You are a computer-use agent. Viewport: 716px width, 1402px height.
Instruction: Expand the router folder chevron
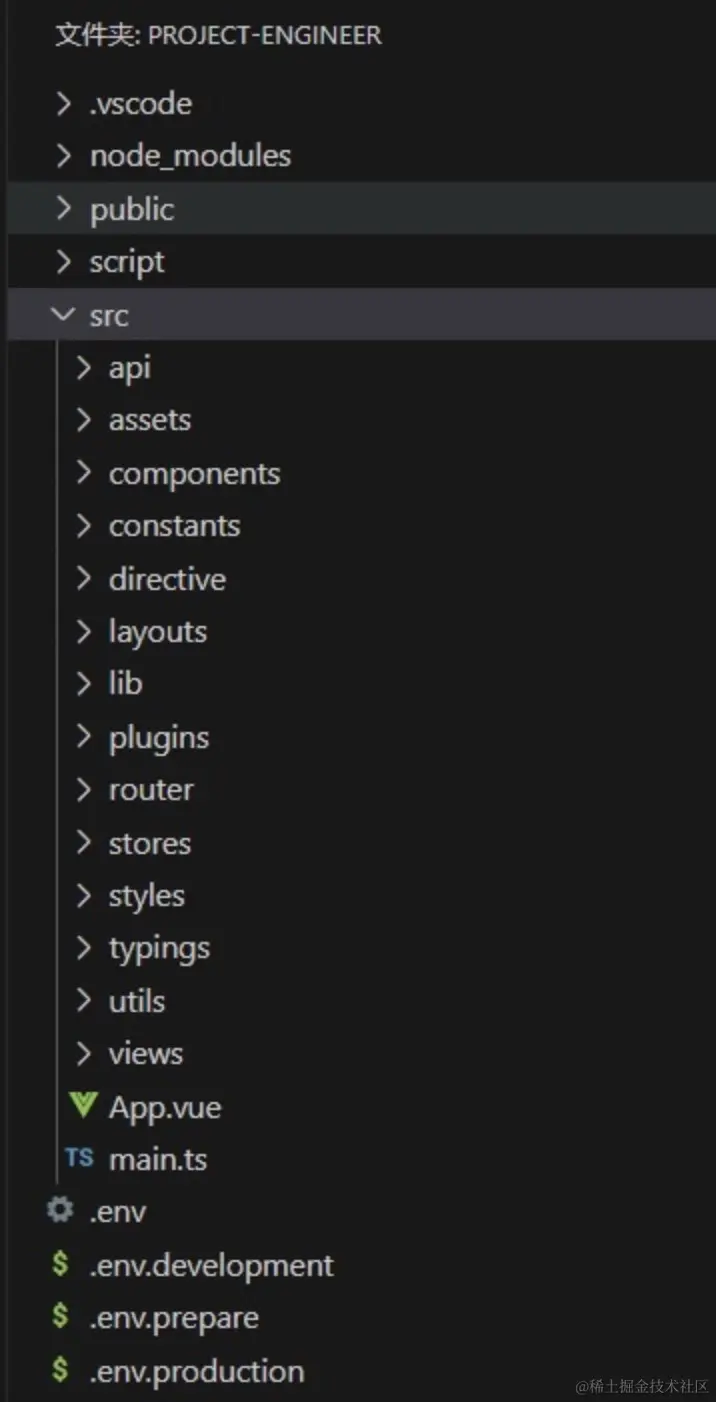(84, 790)
